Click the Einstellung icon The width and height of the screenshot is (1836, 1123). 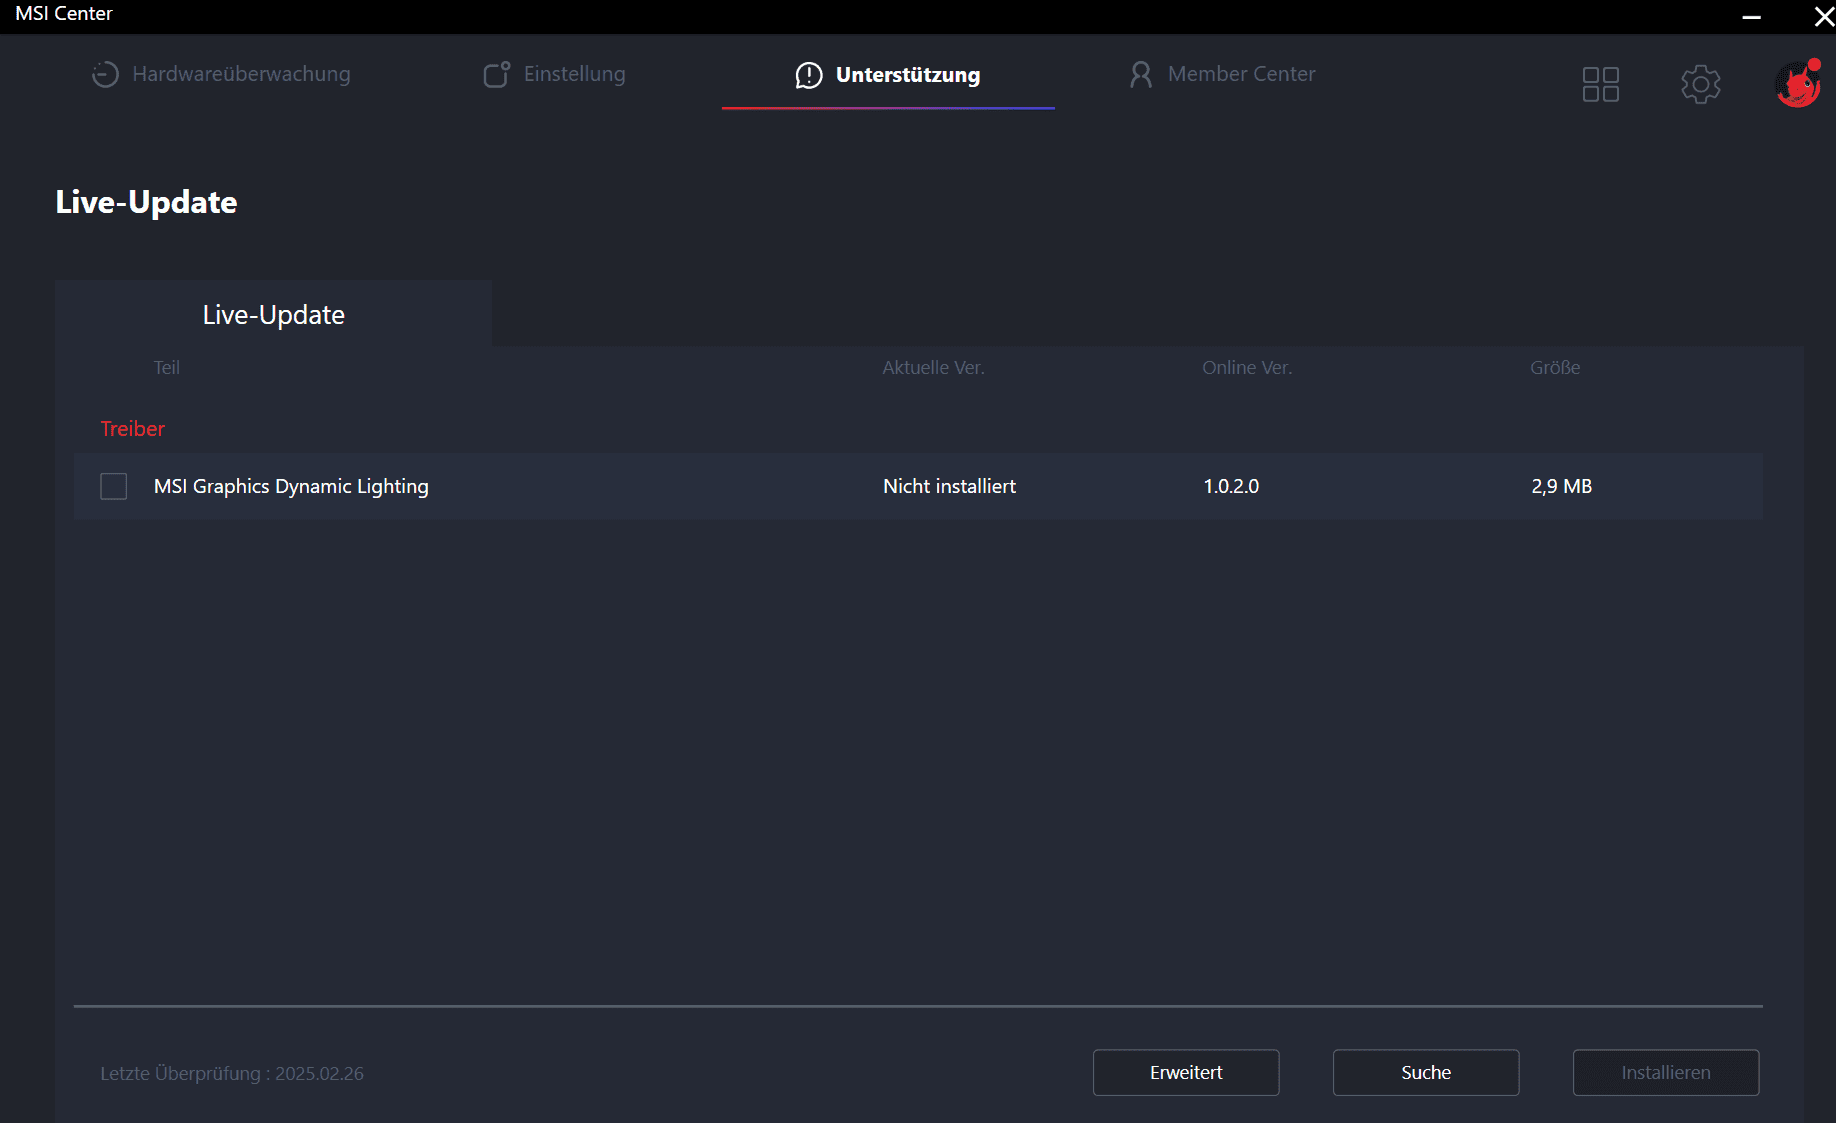click(497, 75)
